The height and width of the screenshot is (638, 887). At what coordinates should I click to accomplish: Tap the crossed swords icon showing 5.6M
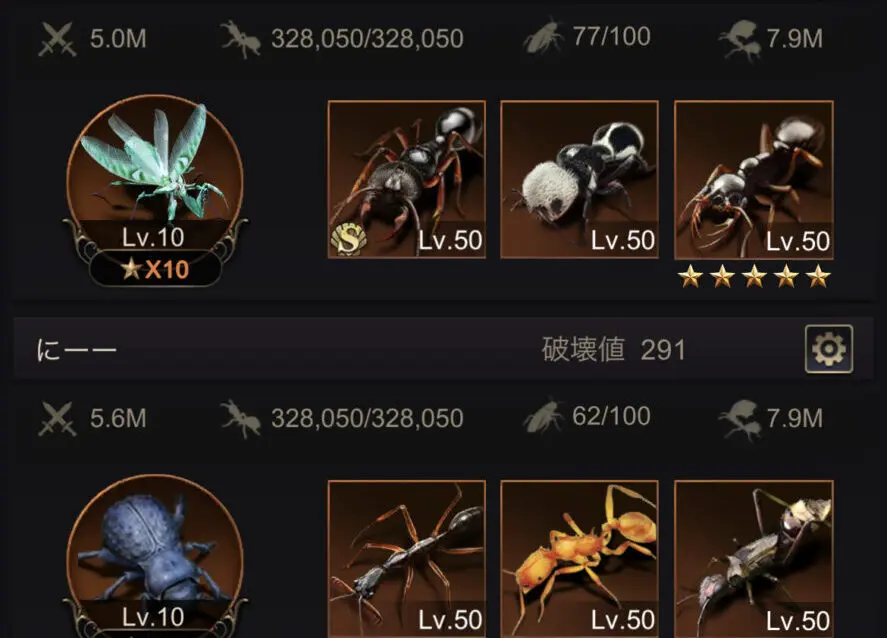[57, 419]
